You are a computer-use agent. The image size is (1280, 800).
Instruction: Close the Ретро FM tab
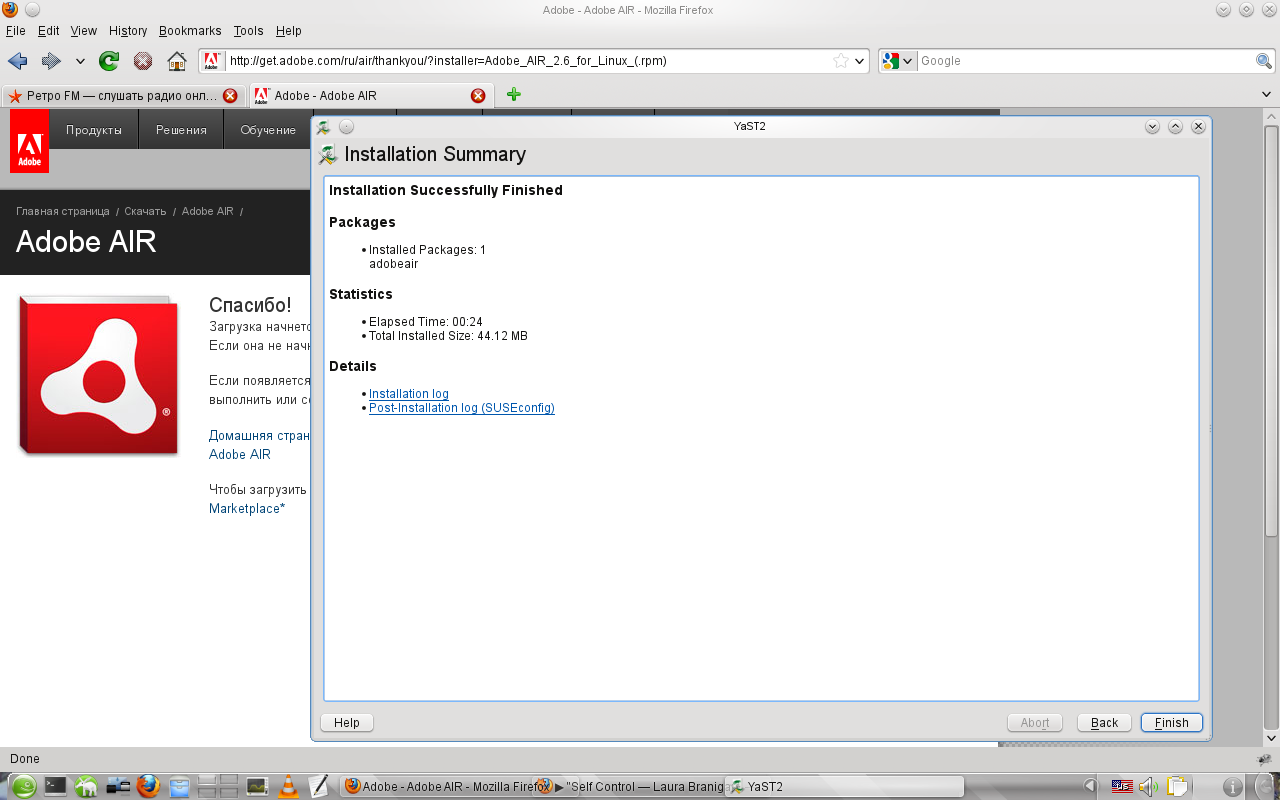[231, 96]
